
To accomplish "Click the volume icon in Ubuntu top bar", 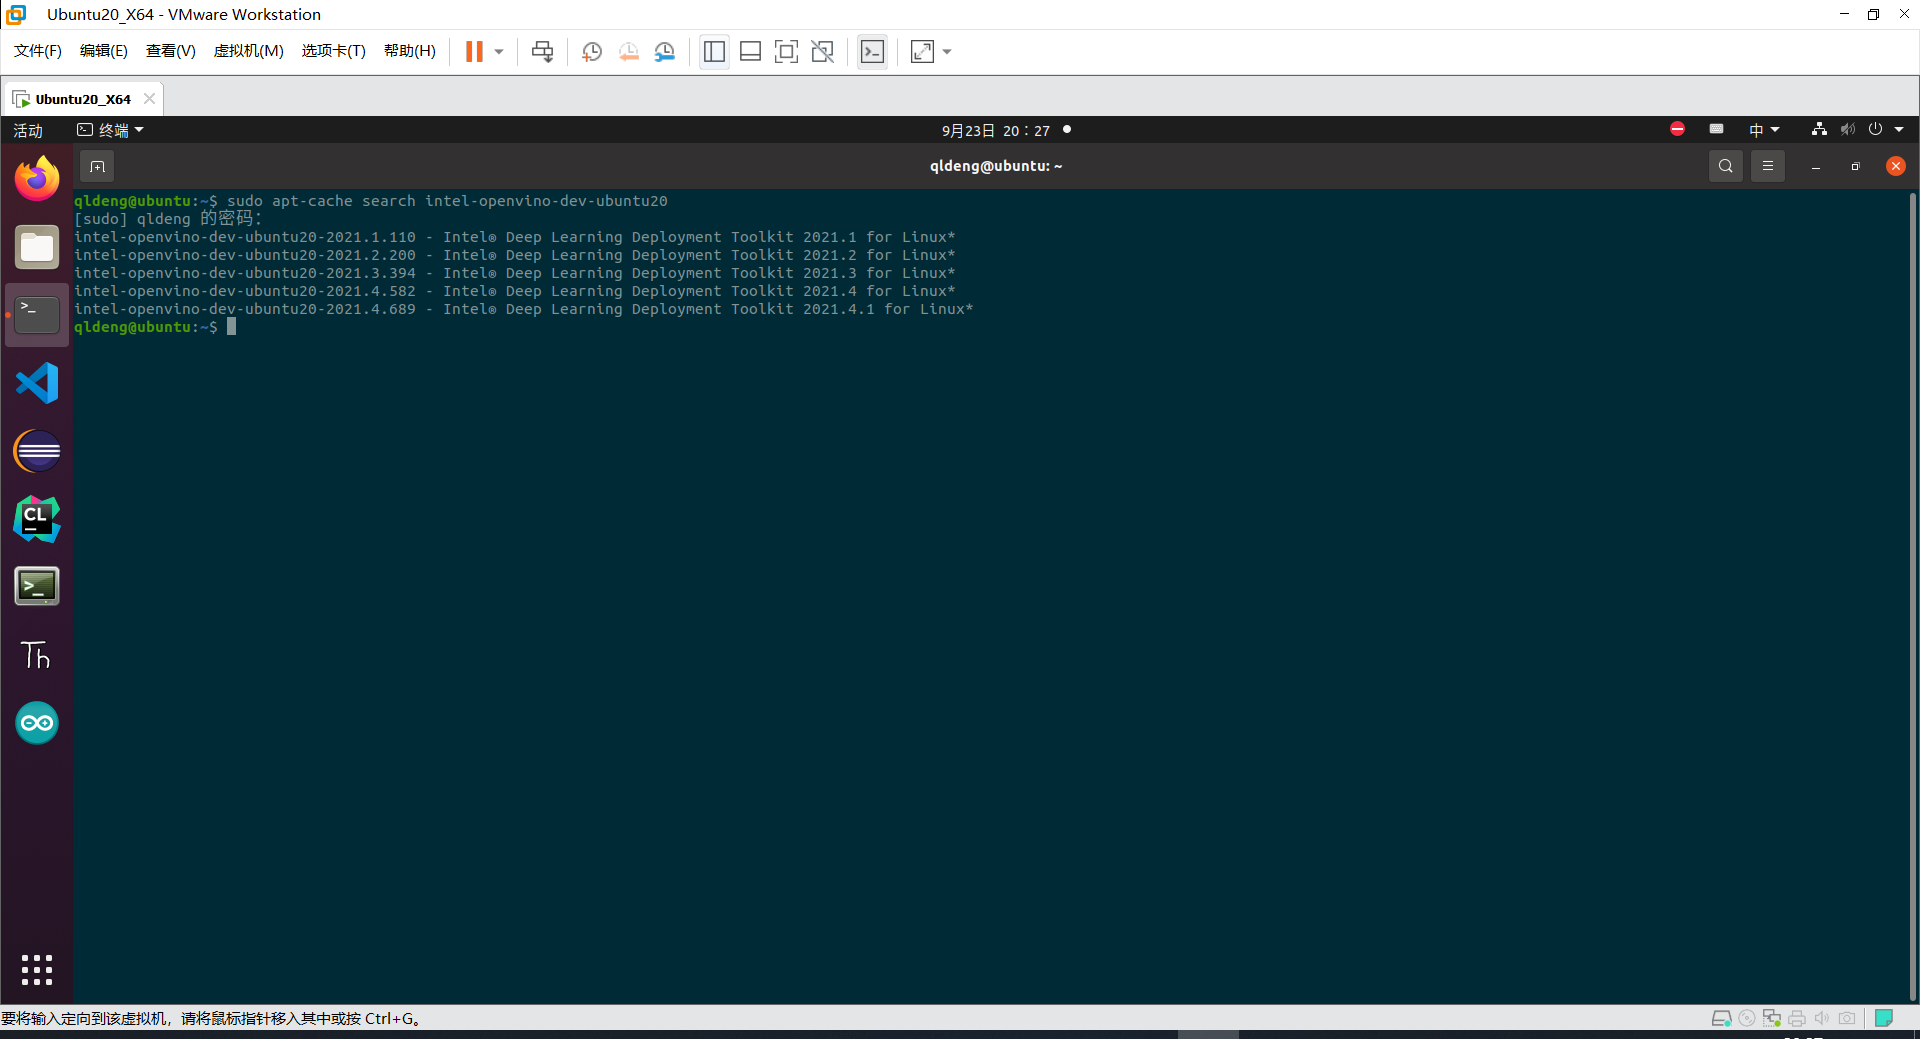I will 1848,129.
